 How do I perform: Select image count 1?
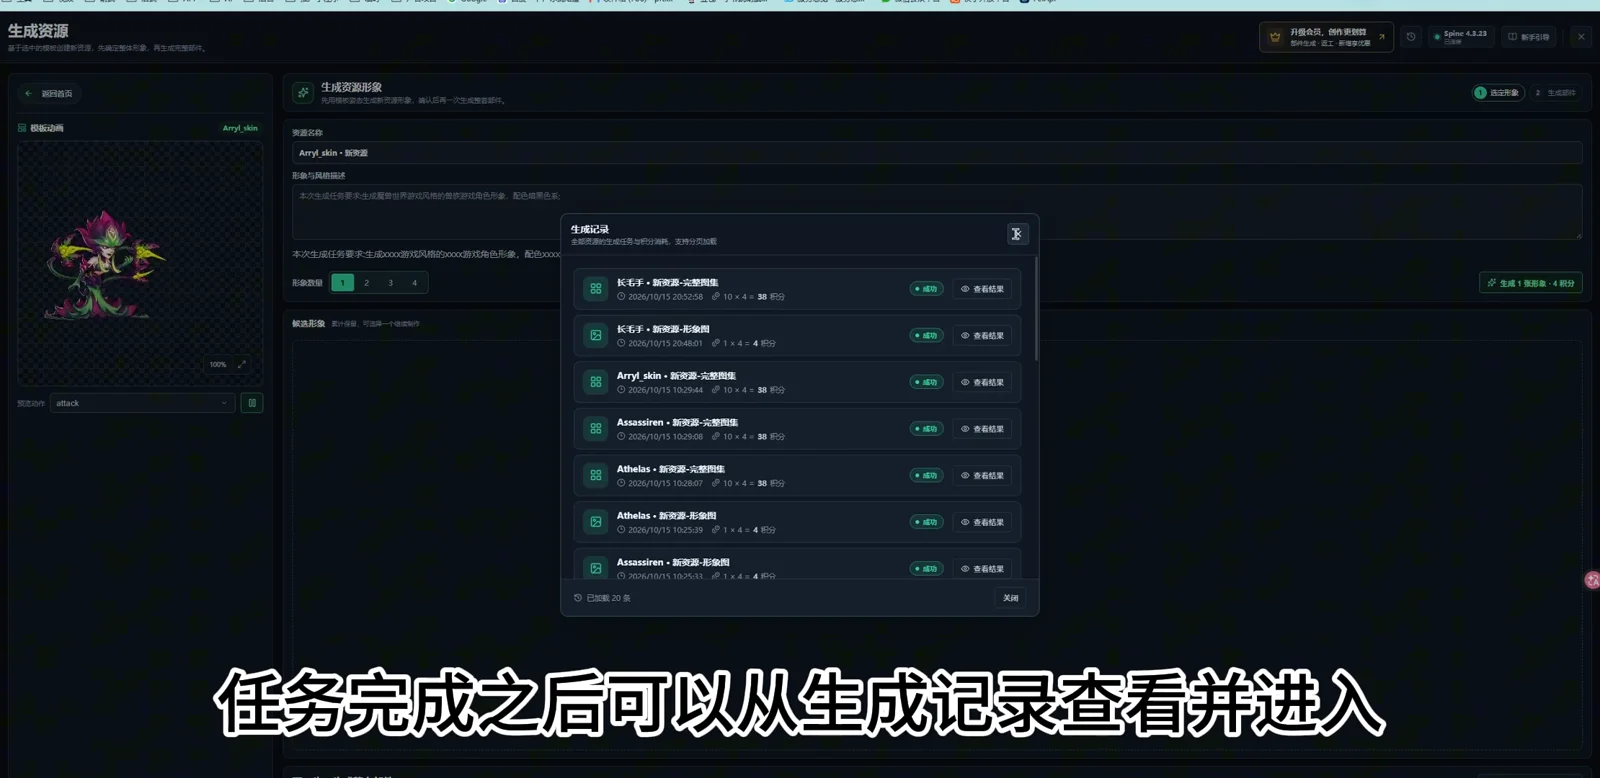pos(343,283)
